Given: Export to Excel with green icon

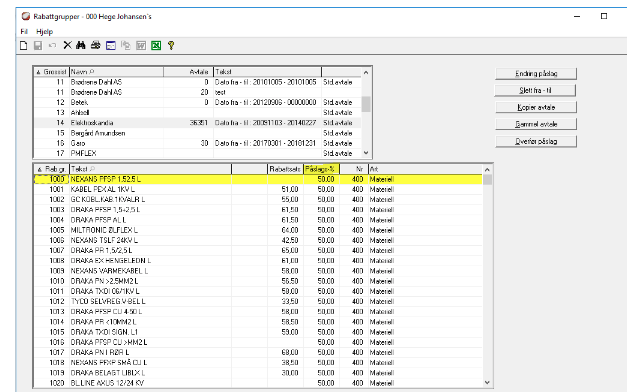Looking at the screenshot, I should 156,46.
